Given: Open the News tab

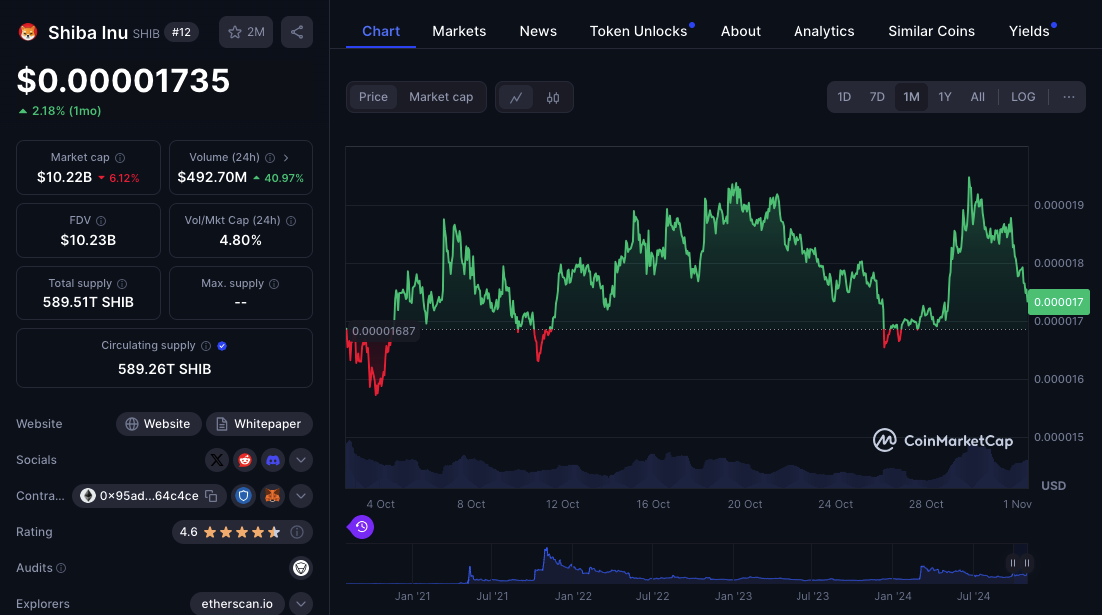Looking at the screenshot, I should click(x=538, y=32).
